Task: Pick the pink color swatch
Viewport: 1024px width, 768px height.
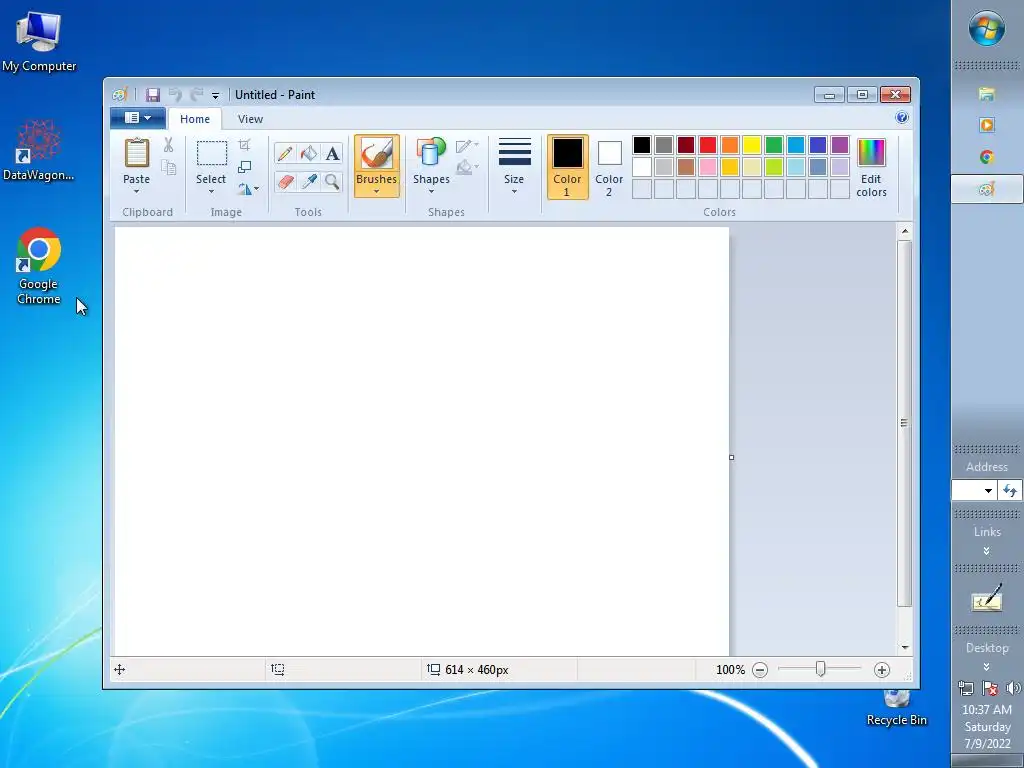Action: click(708, 167)
